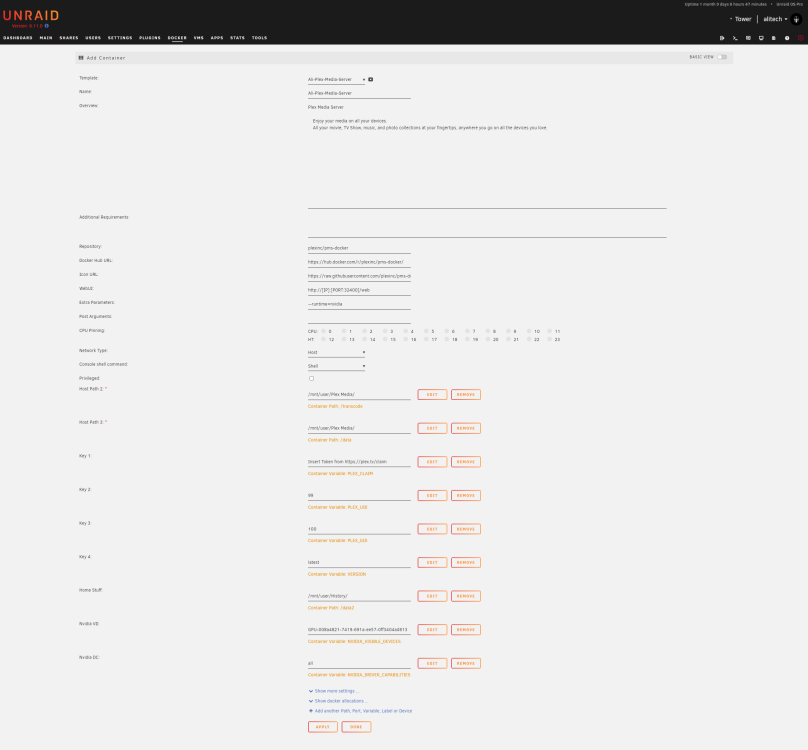Open the Users menu
The width and height of the screenshot is (808, 750).
pyautogui.click(x=93, y=38)
